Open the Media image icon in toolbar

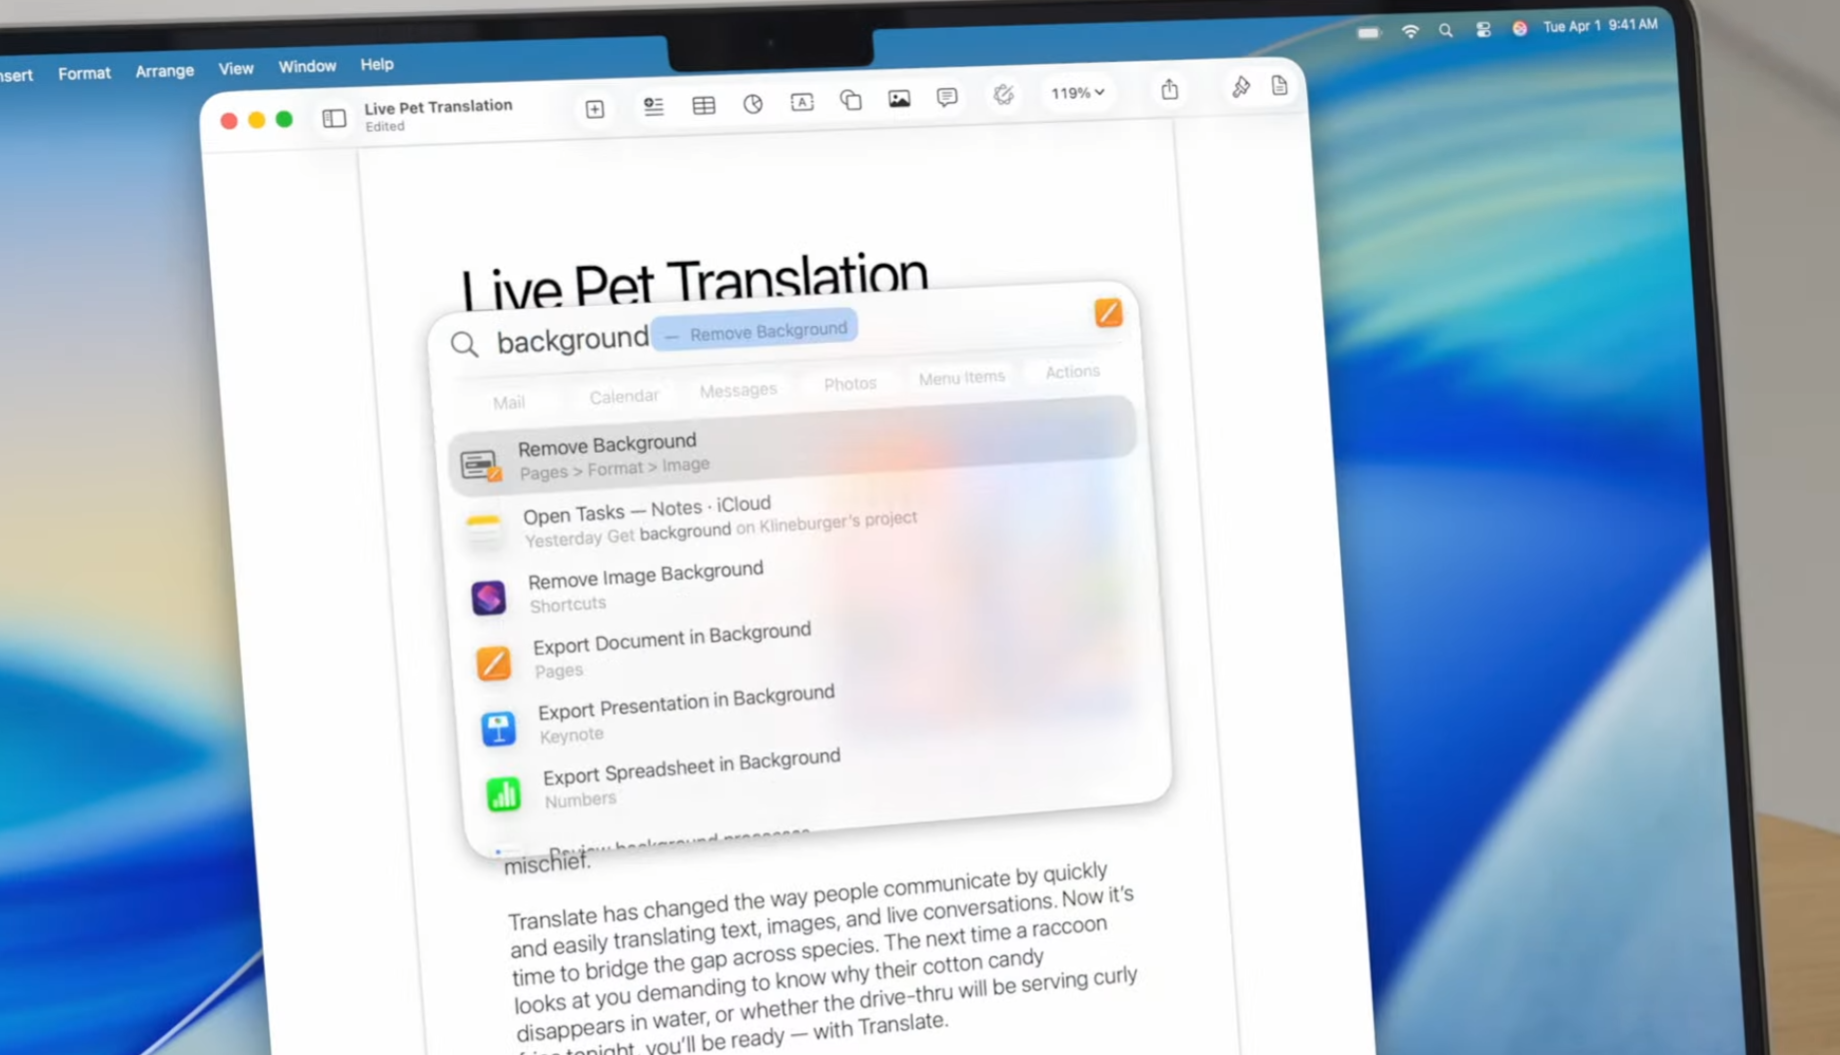[x=899, y=98]
